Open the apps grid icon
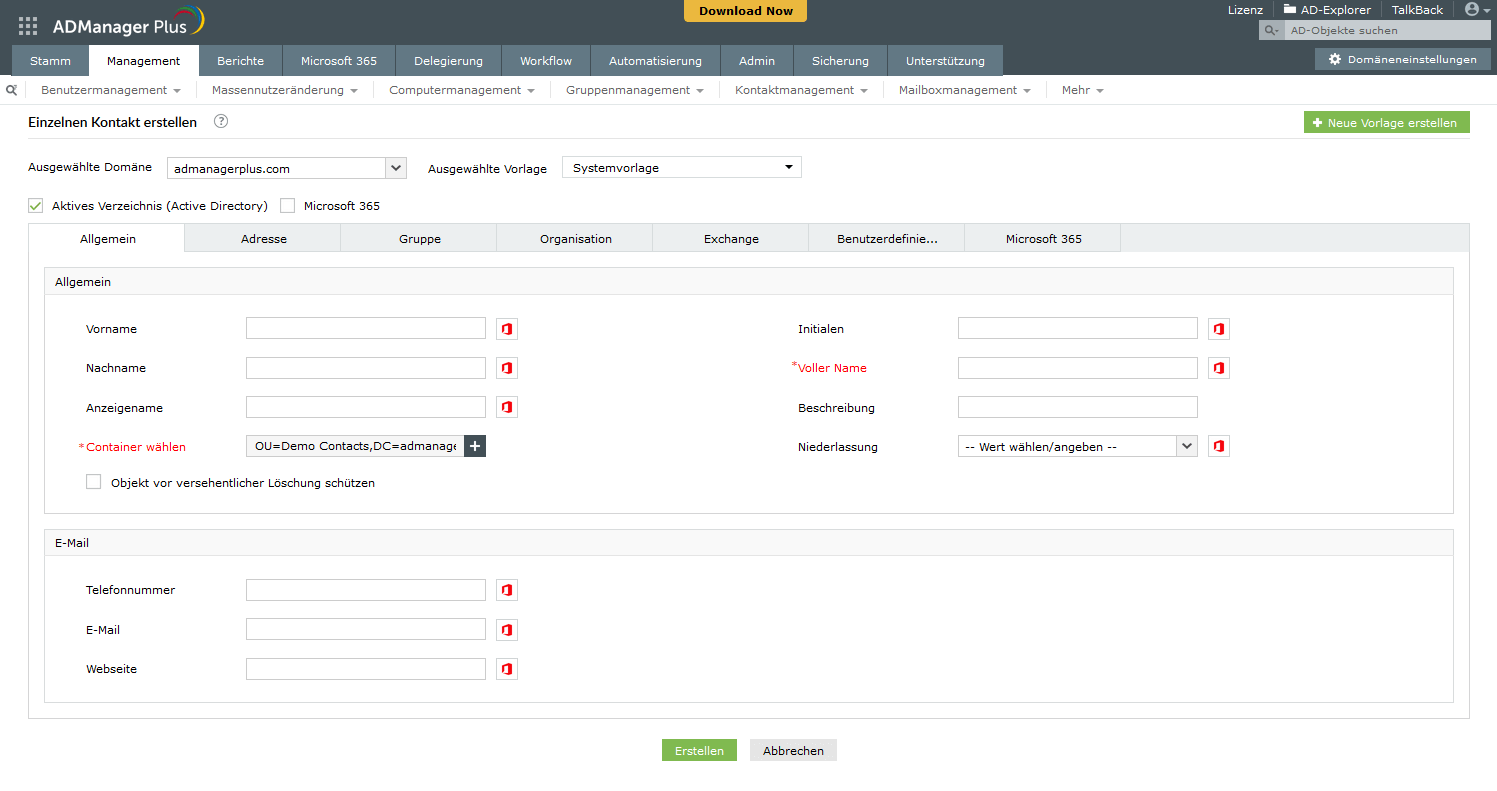The image size is (1497, 791). click(28, 26)
